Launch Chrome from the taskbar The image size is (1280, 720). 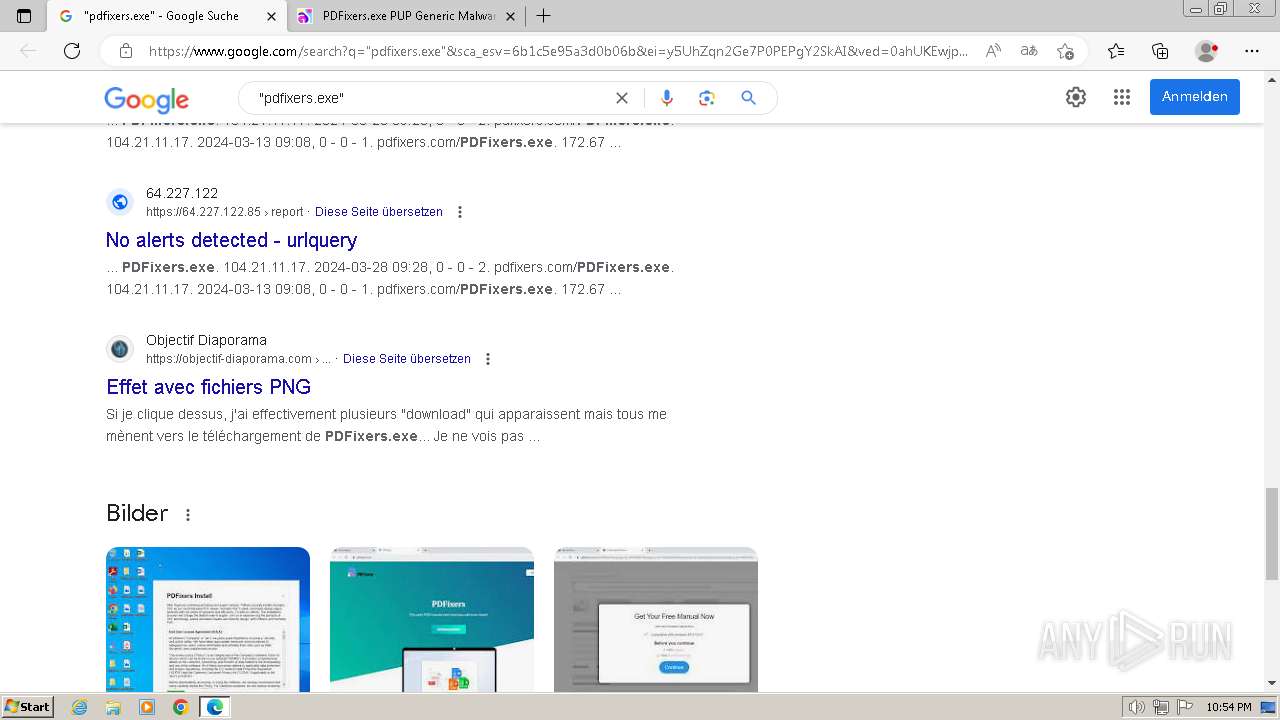pyautogui.click(x=180, y=707)
